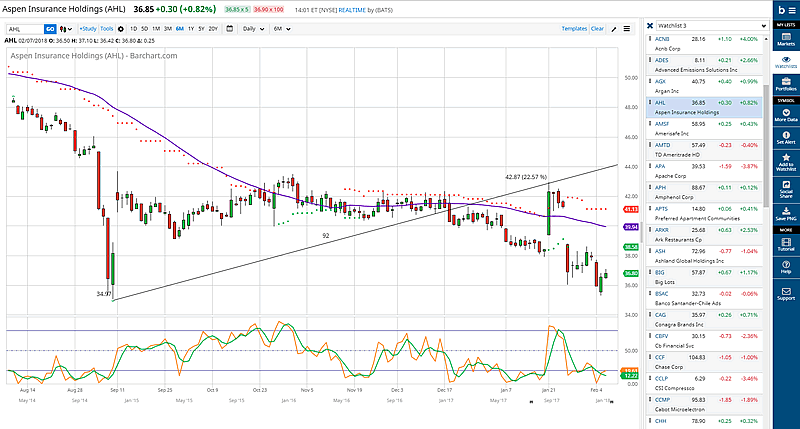Open the Tools menu
The width and height of the screenshot is (800, 429).
pos(107,29)
